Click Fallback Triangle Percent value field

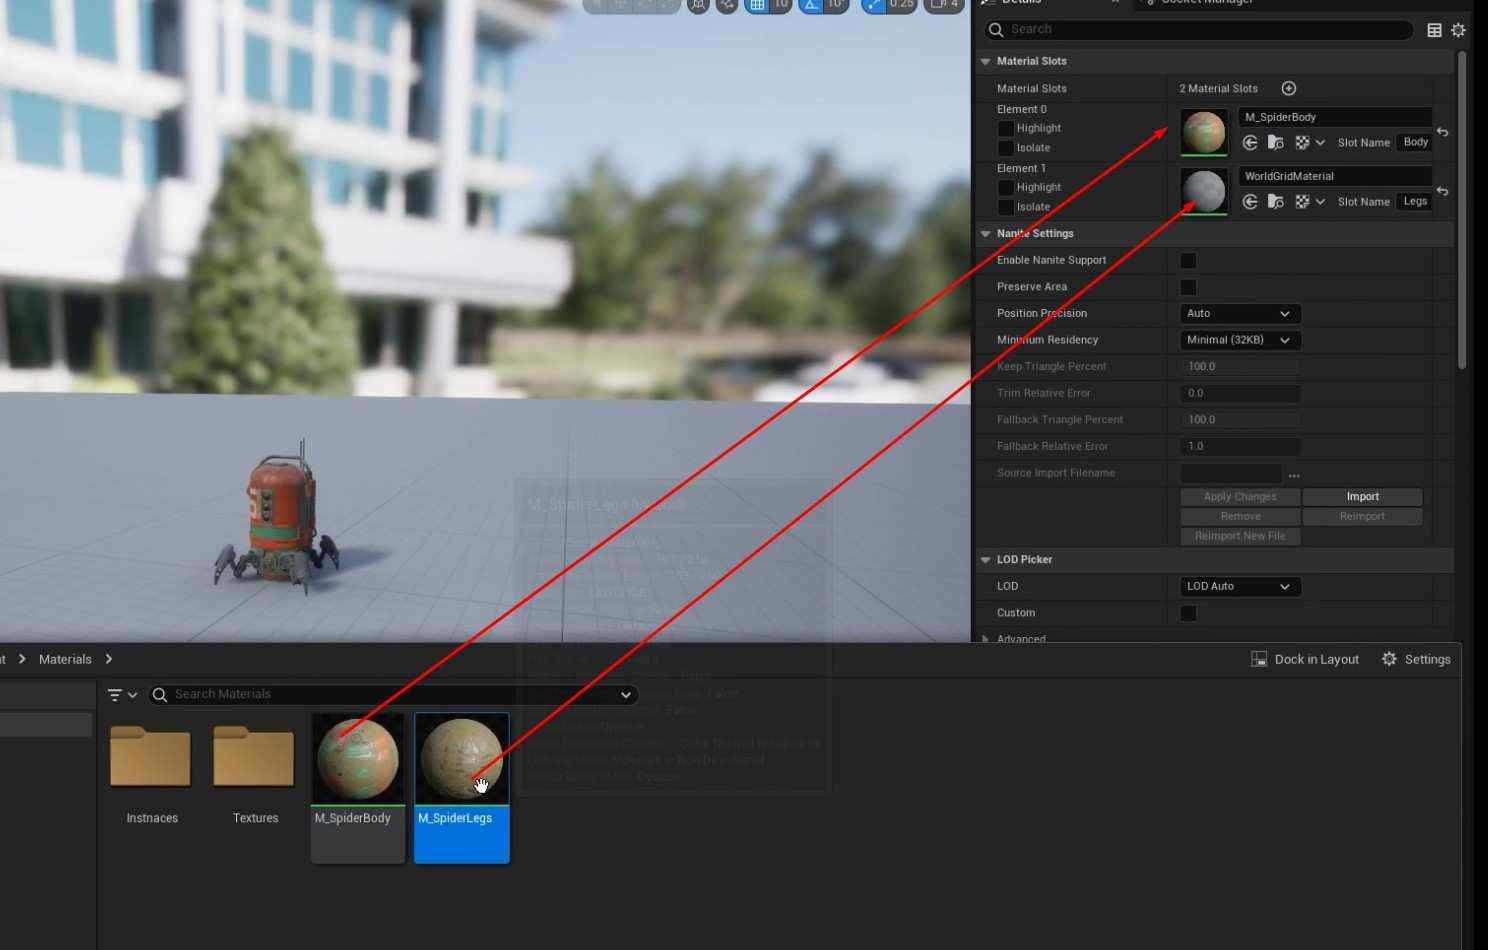(x=1241, y=420)
